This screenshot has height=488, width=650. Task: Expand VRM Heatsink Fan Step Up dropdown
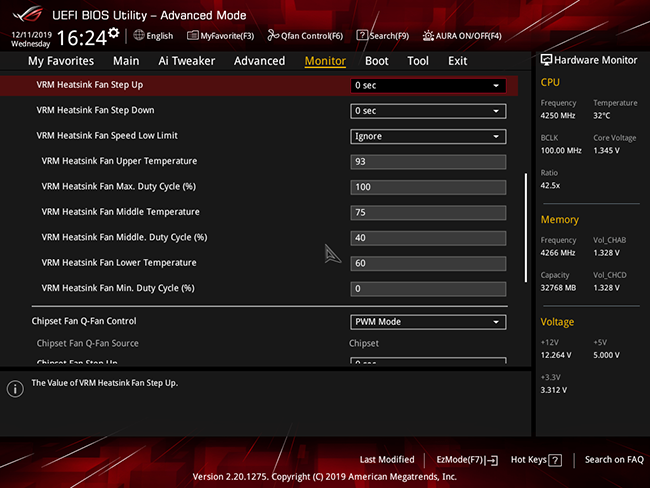(x=428, y=86)
